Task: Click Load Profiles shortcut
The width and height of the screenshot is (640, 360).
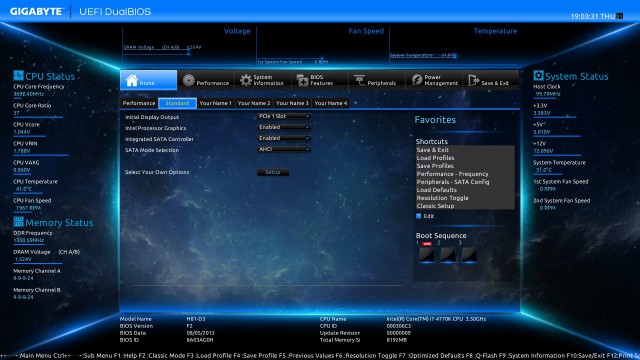Action: (x=435, y=158)
